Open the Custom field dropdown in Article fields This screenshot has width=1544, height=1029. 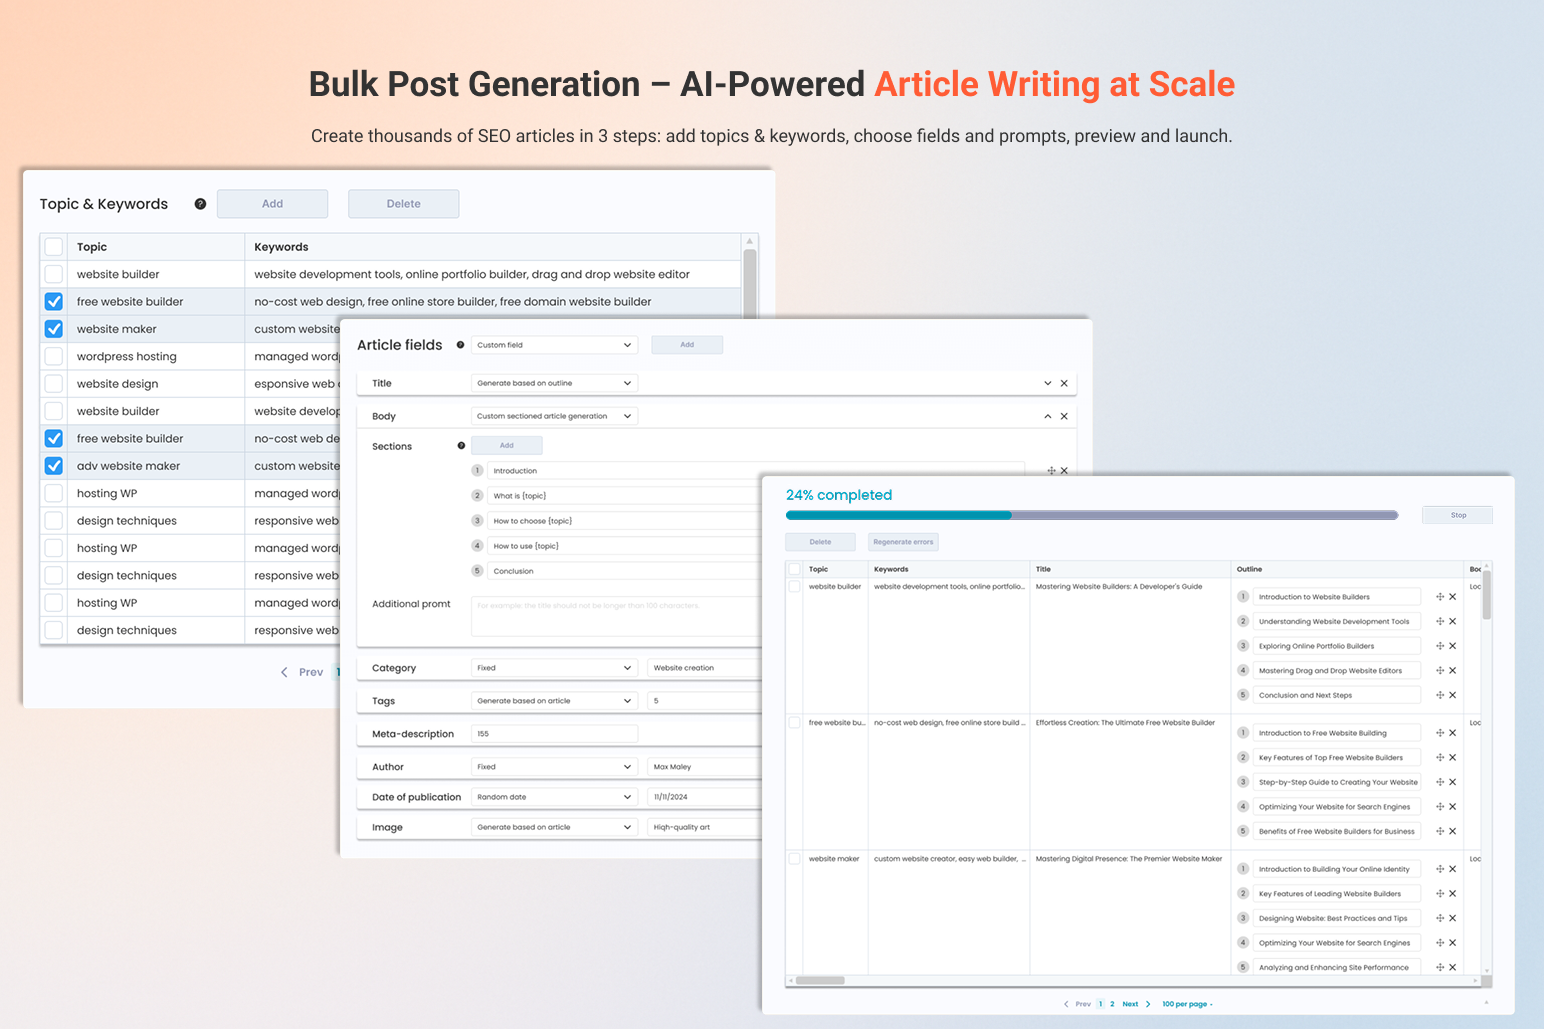[x=554, y=344]
